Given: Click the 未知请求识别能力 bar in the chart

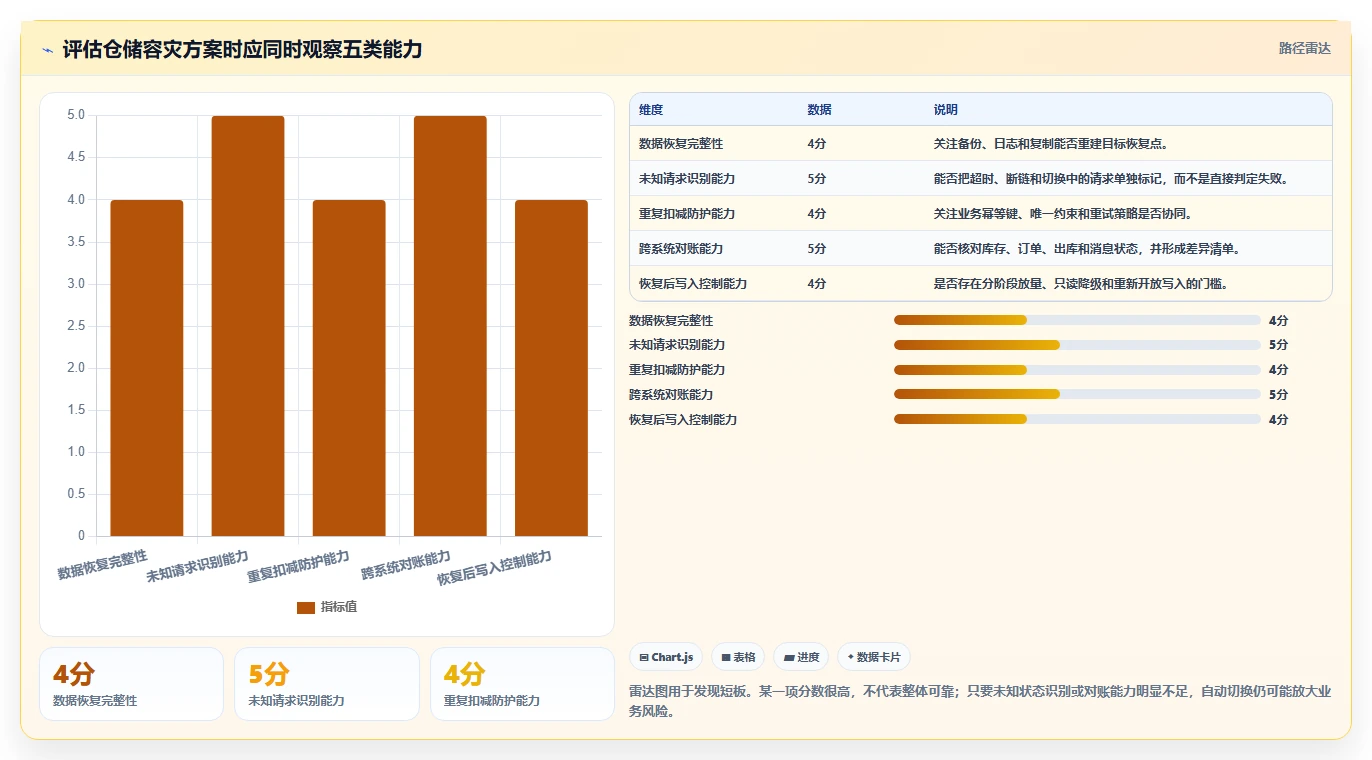Looking at the screenshot, I should 248,326.
